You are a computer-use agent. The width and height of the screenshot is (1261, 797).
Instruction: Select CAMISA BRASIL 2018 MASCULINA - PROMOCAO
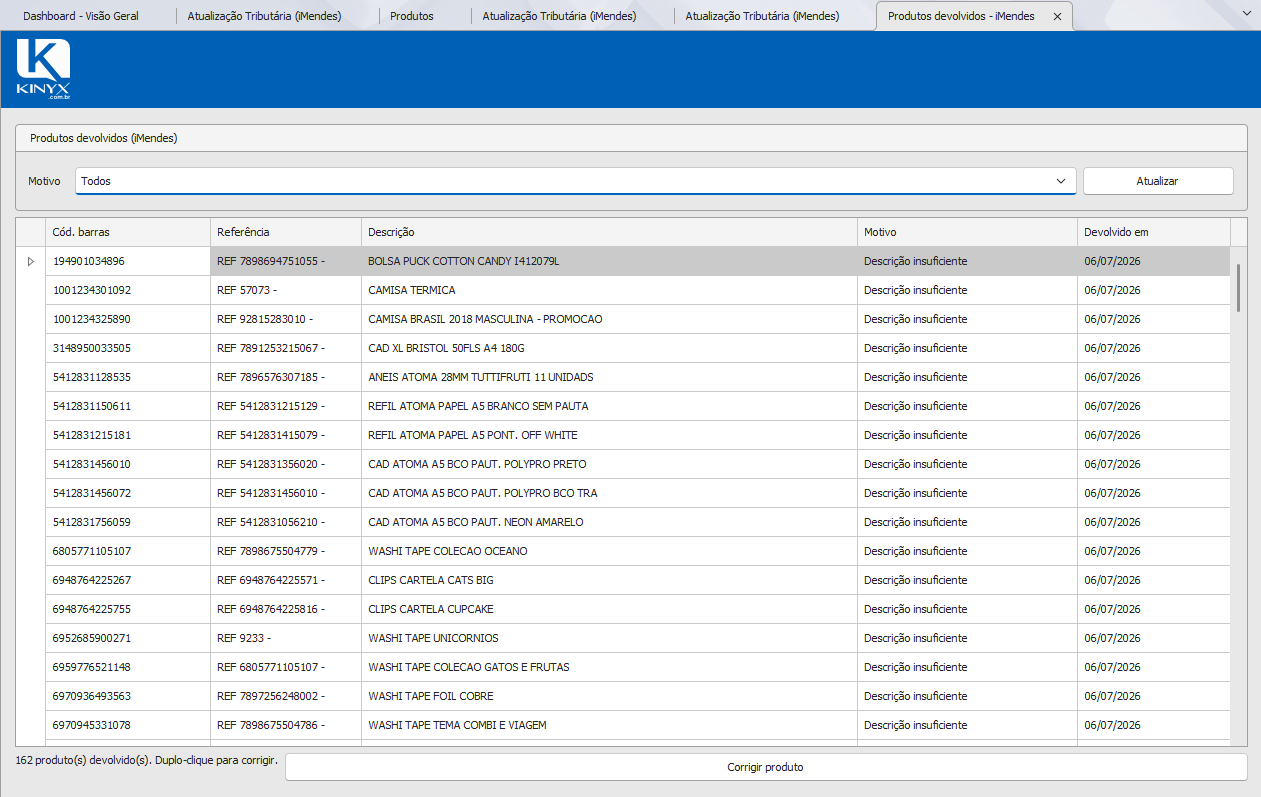pyautogui.click(x=623, y=319)
